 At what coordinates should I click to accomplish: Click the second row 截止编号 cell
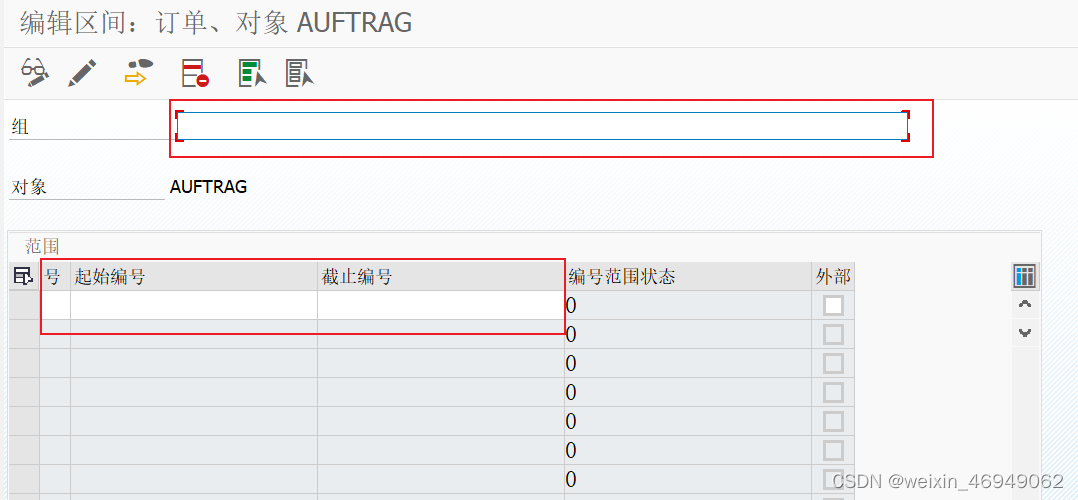[441, 334]
